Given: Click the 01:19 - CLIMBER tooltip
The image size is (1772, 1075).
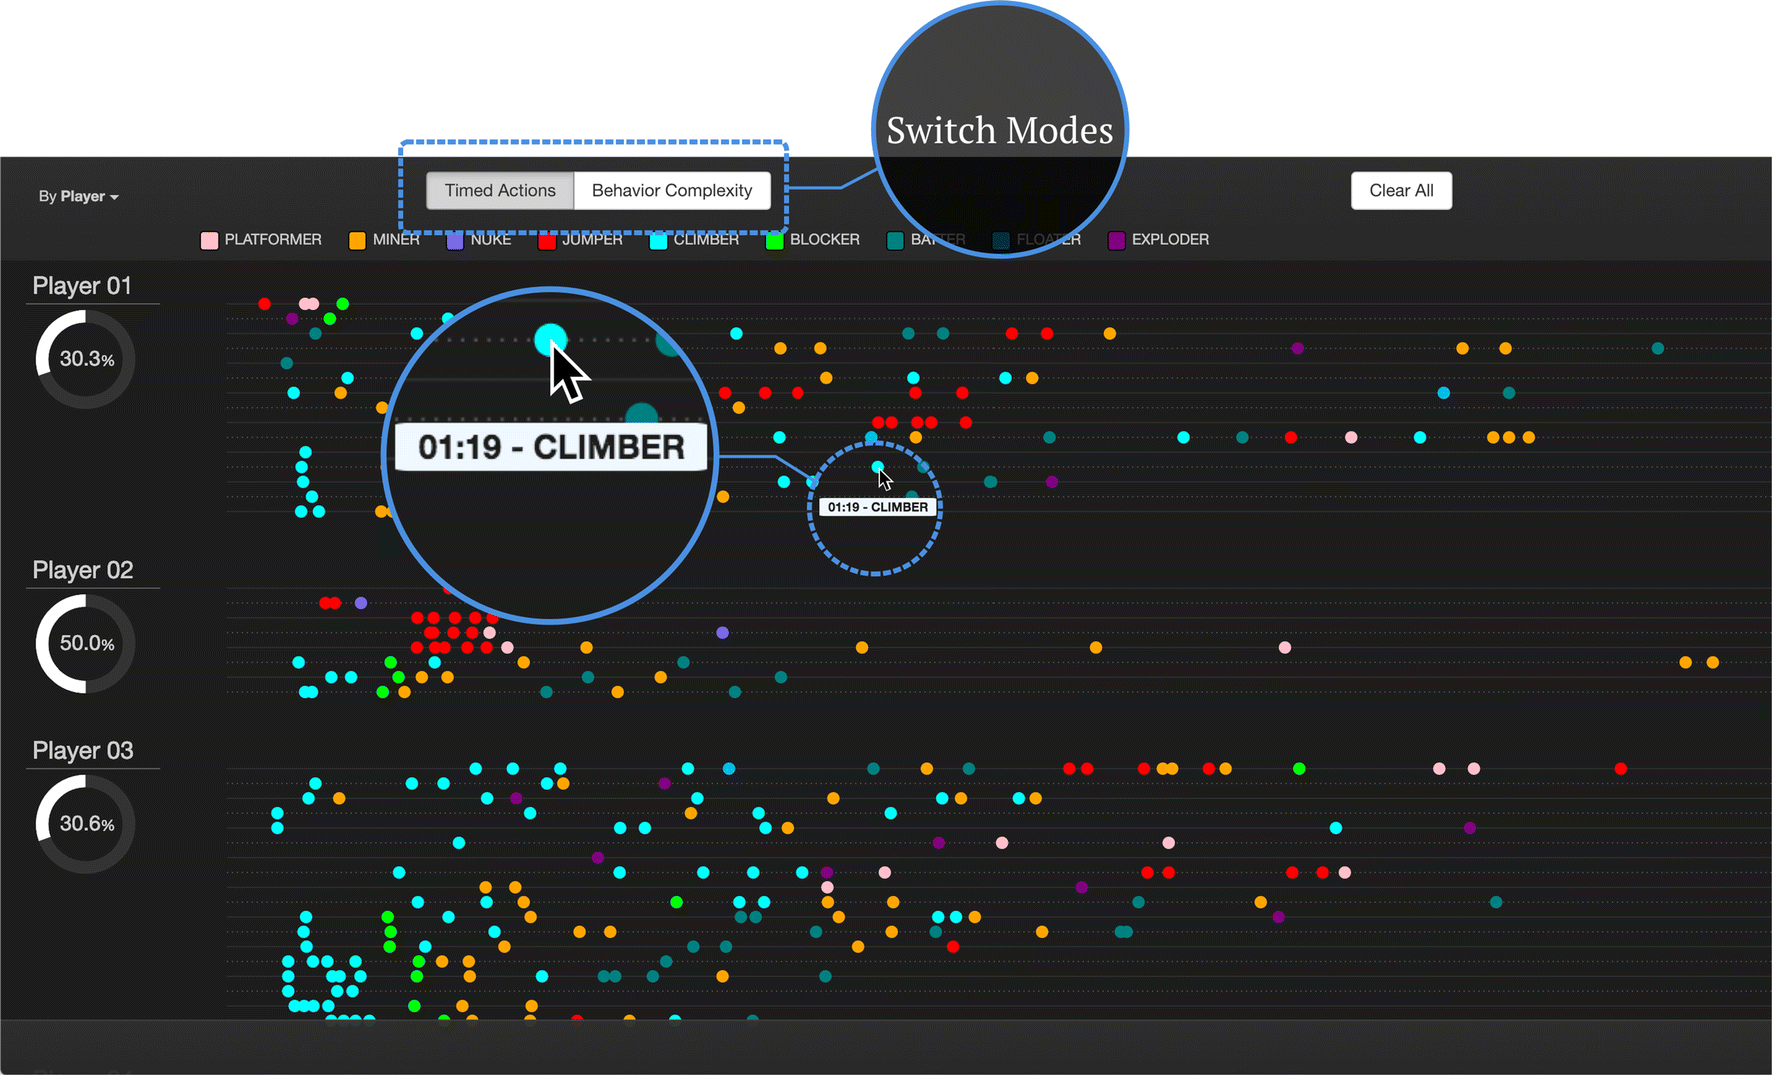Looking at the screenshot, I should (x=877, y=507).
